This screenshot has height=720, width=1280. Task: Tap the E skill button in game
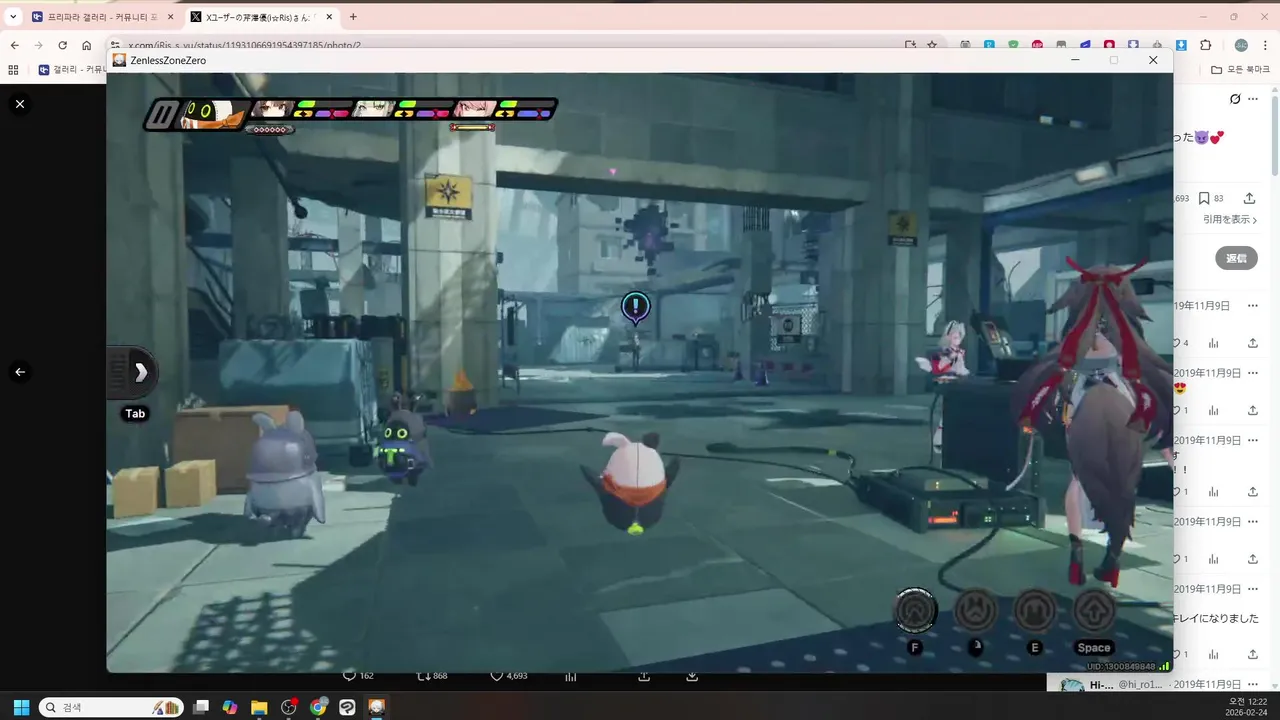(x=1035, y=609)
